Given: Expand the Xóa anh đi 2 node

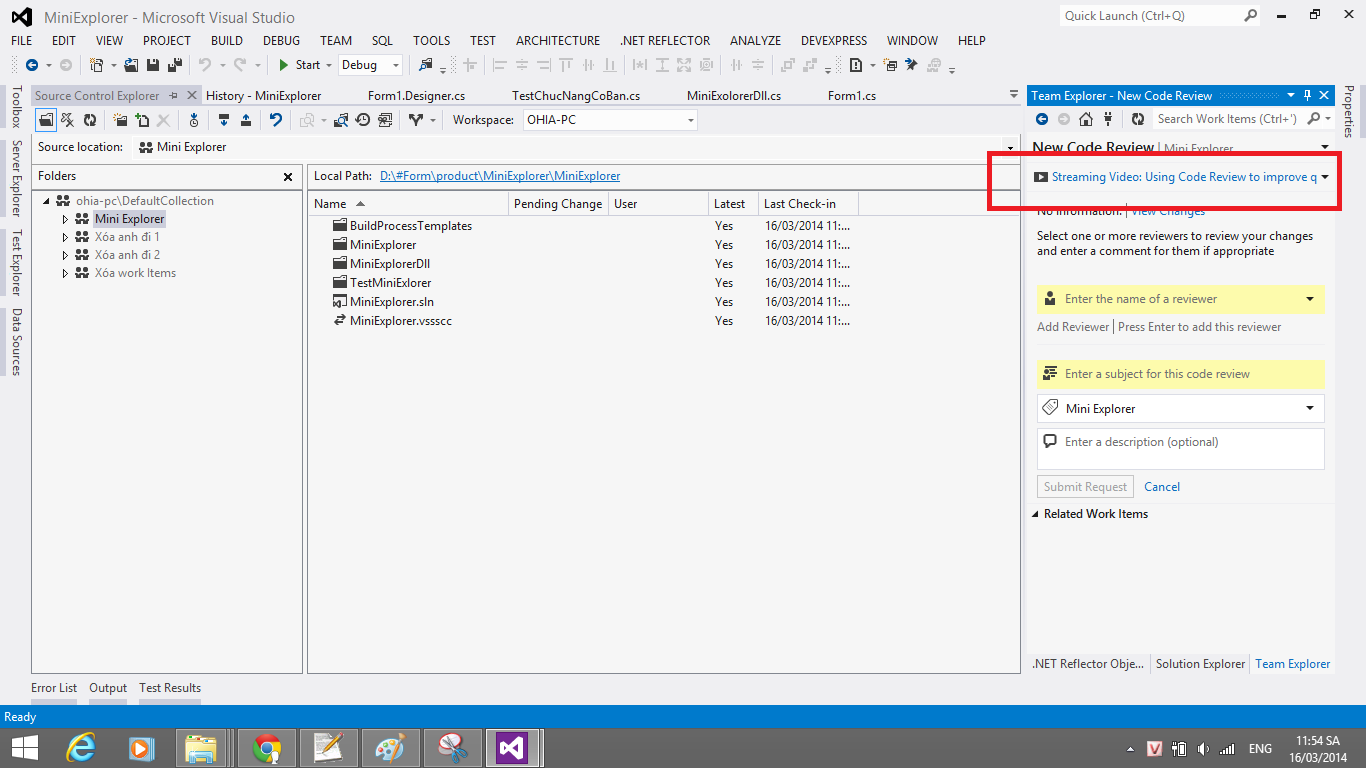Looking at the screenshot, I should click(66, 255).
